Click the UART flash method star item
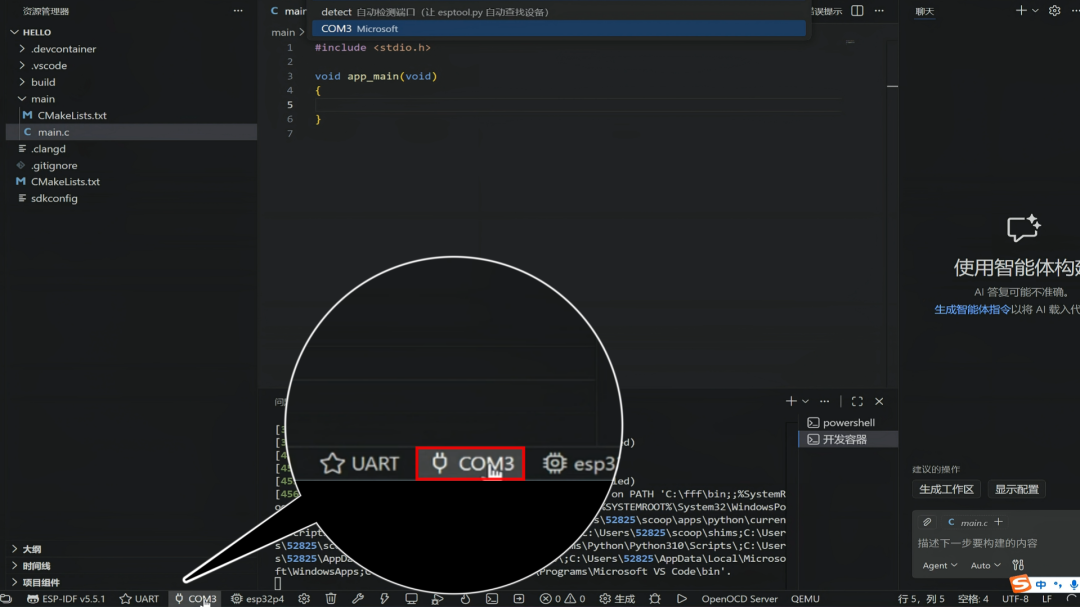1080x607 pixels. [x=139, y=599]
